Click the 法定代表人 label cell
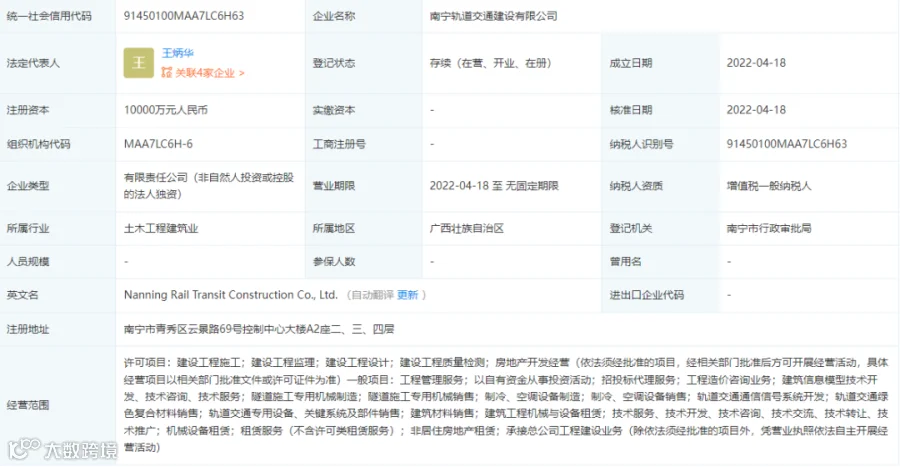This screenshot has width=900, height=467. [x=57, y=63]
